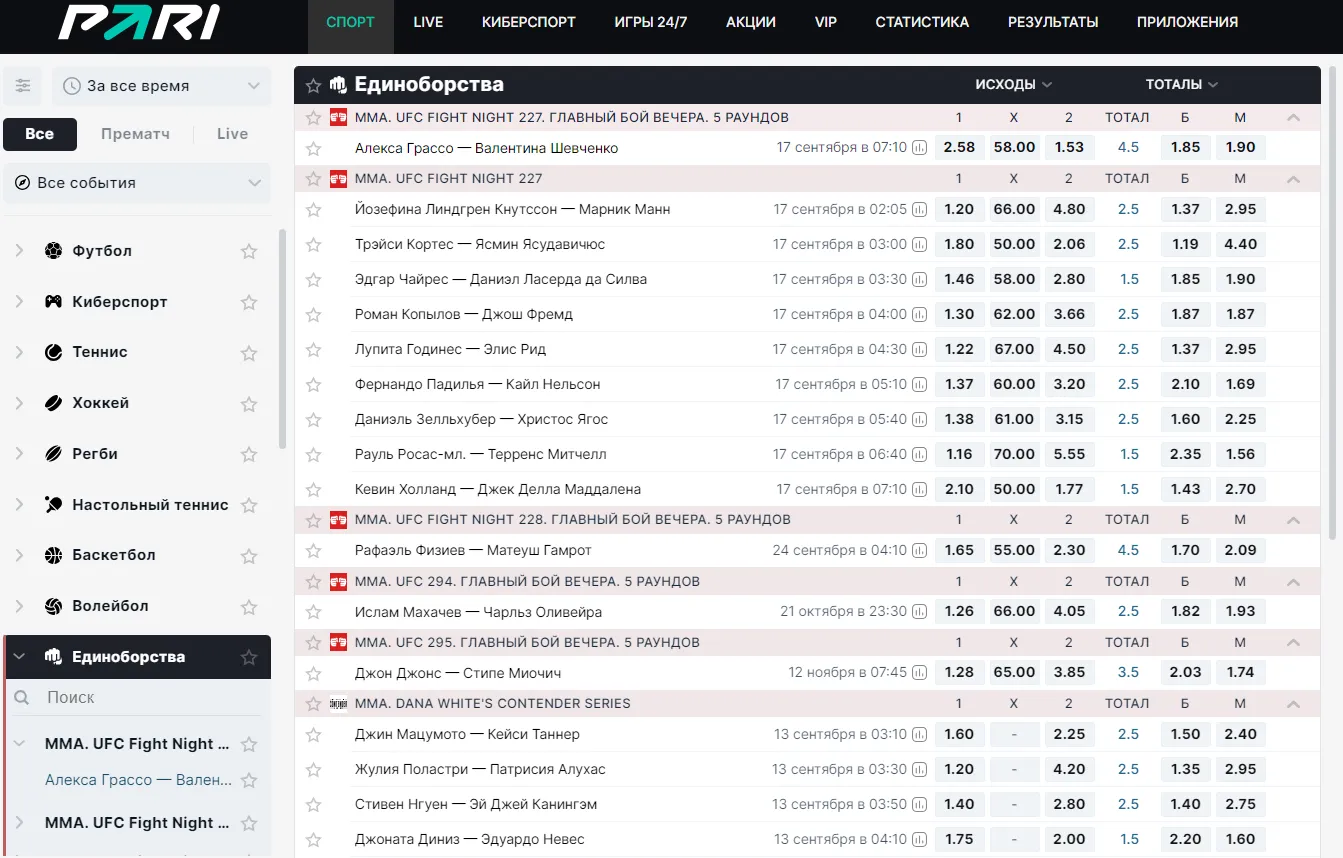The image size is (1343, 858).
Task: Click the Регби ball icon
Action: tap(54, 454)
